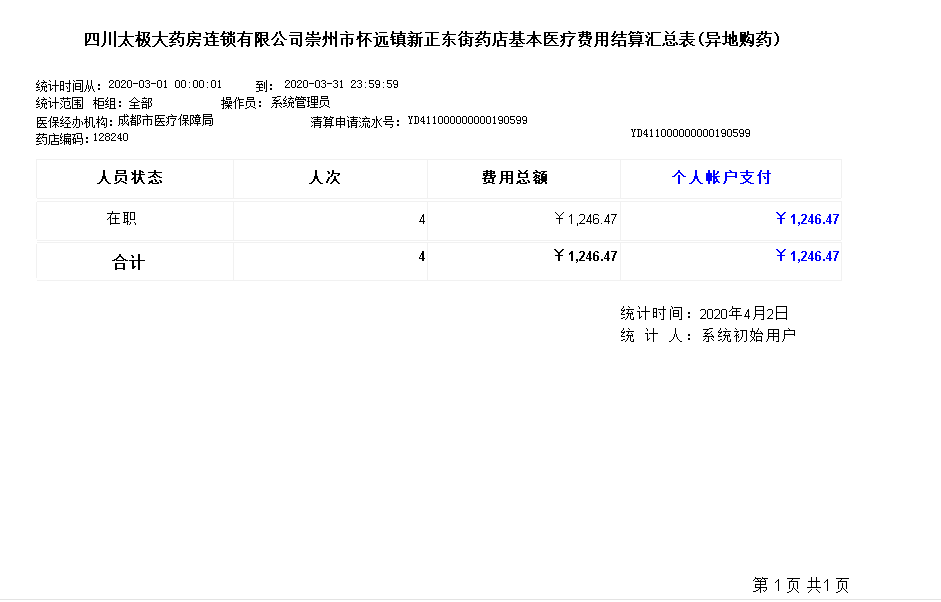Select the end time 2020-03-31 23:59:59
Image resolution: width=941 pixels, height=602 pixels.
(x=341, y=85)
